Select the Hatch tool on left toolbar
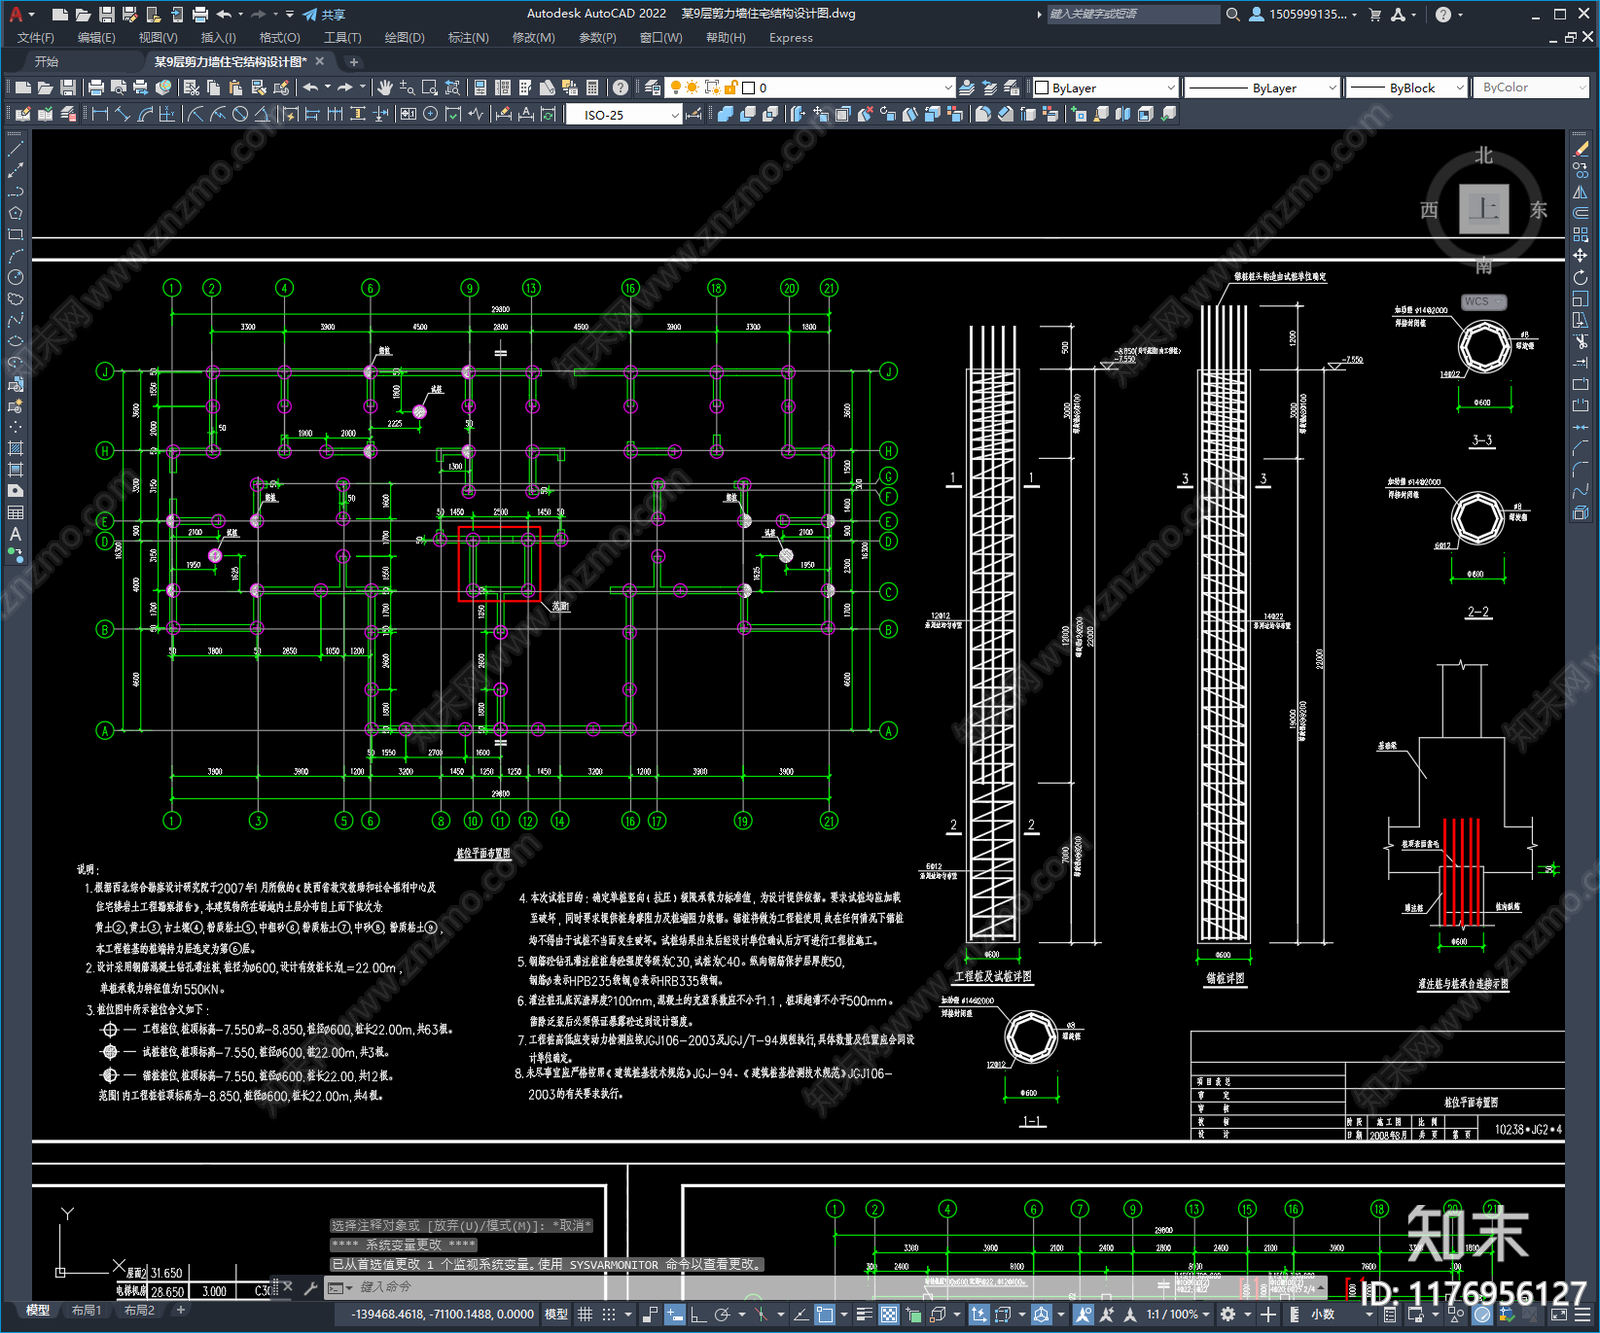The width and height of the screenshot is (1600, 1333). point(15,448)
